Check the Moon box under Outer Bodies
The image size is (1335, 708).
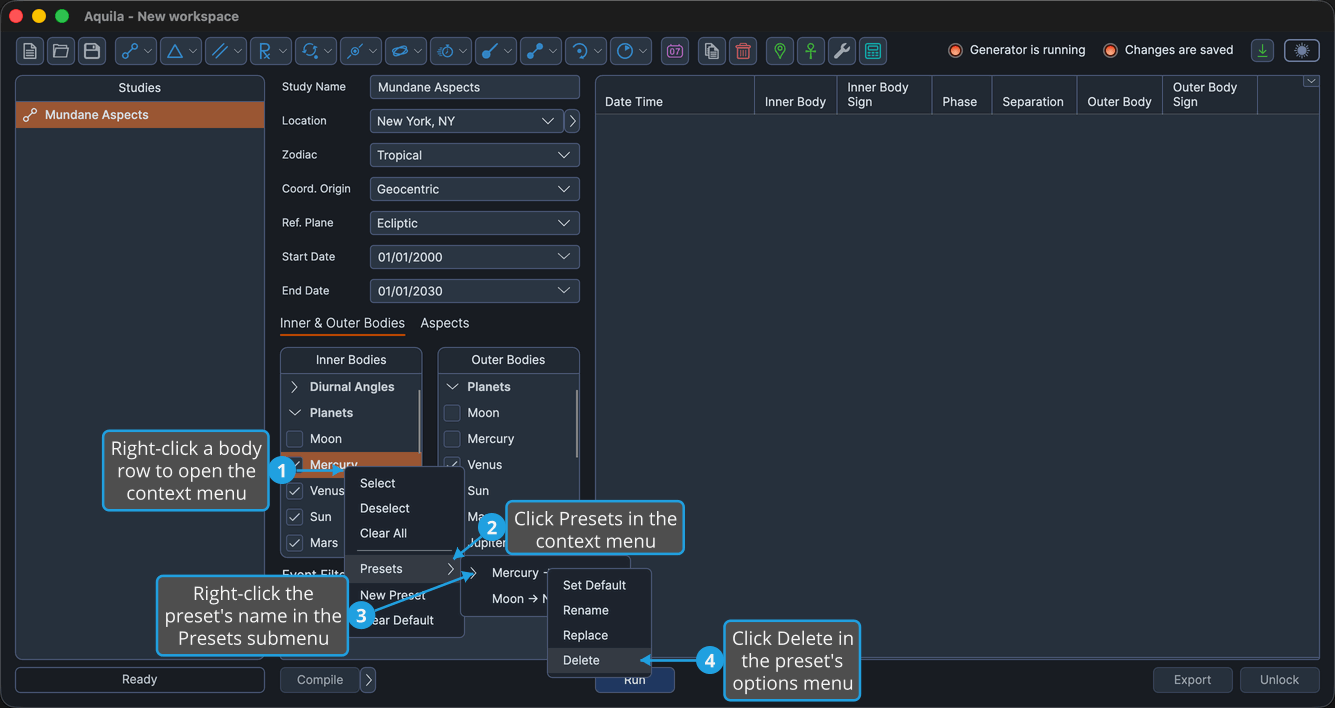452,413
